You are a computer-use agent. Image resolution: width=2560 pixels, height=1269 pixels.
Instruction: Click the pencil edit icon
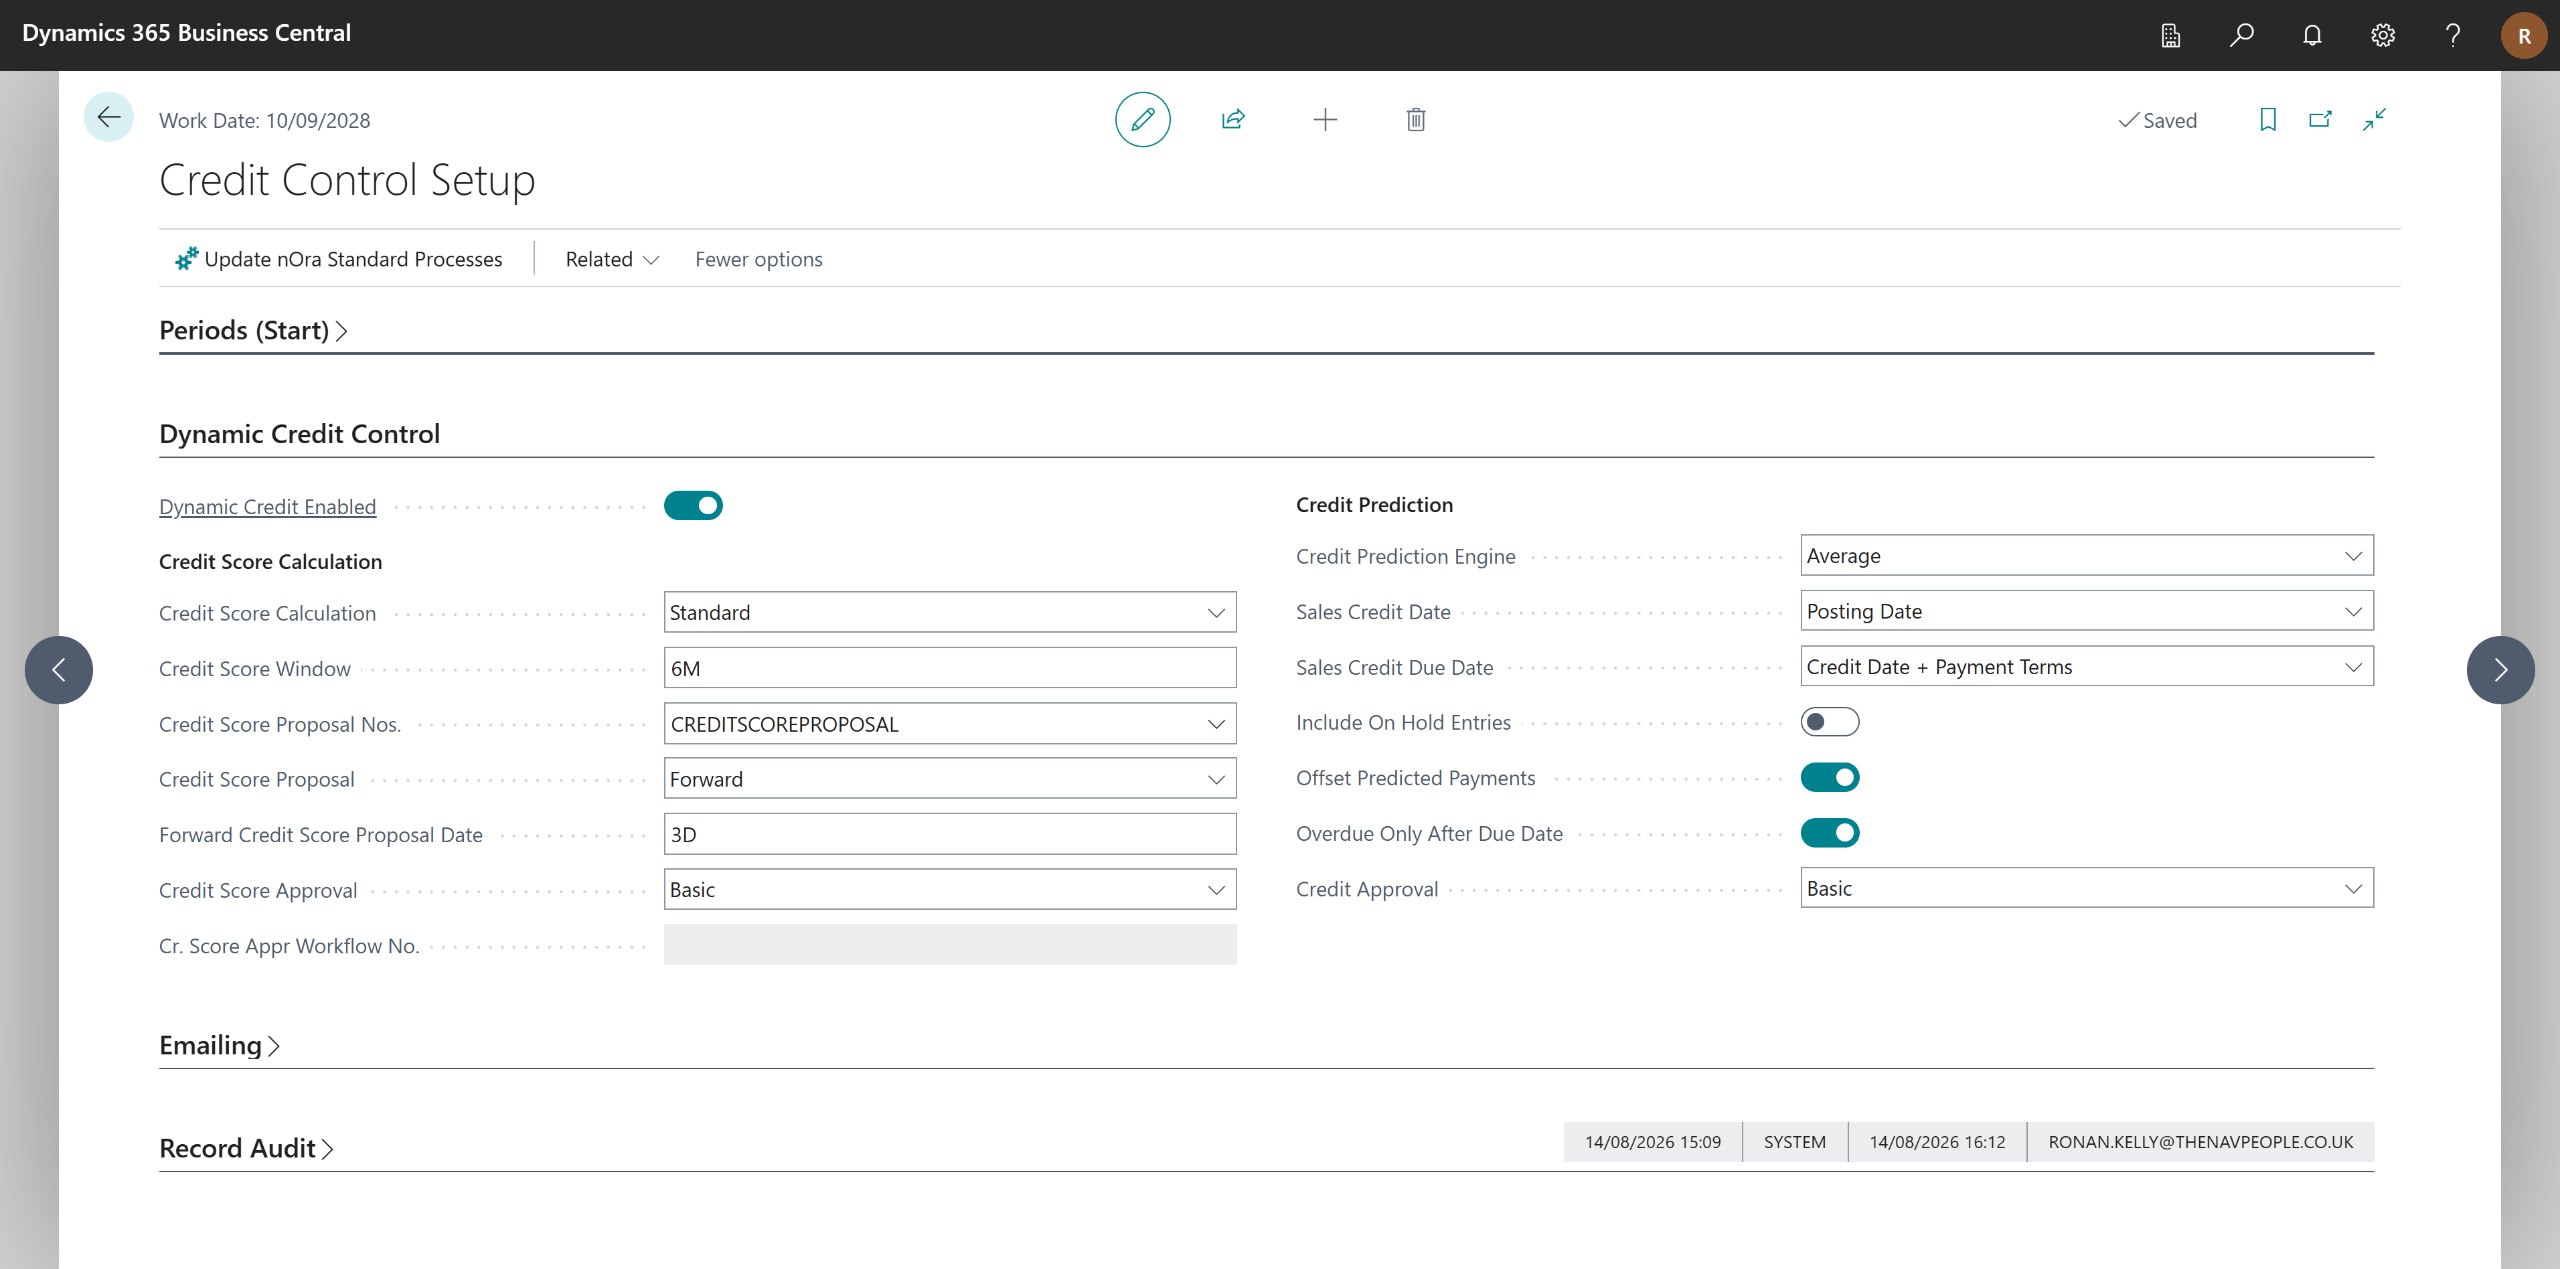[x=1142, y=120]
